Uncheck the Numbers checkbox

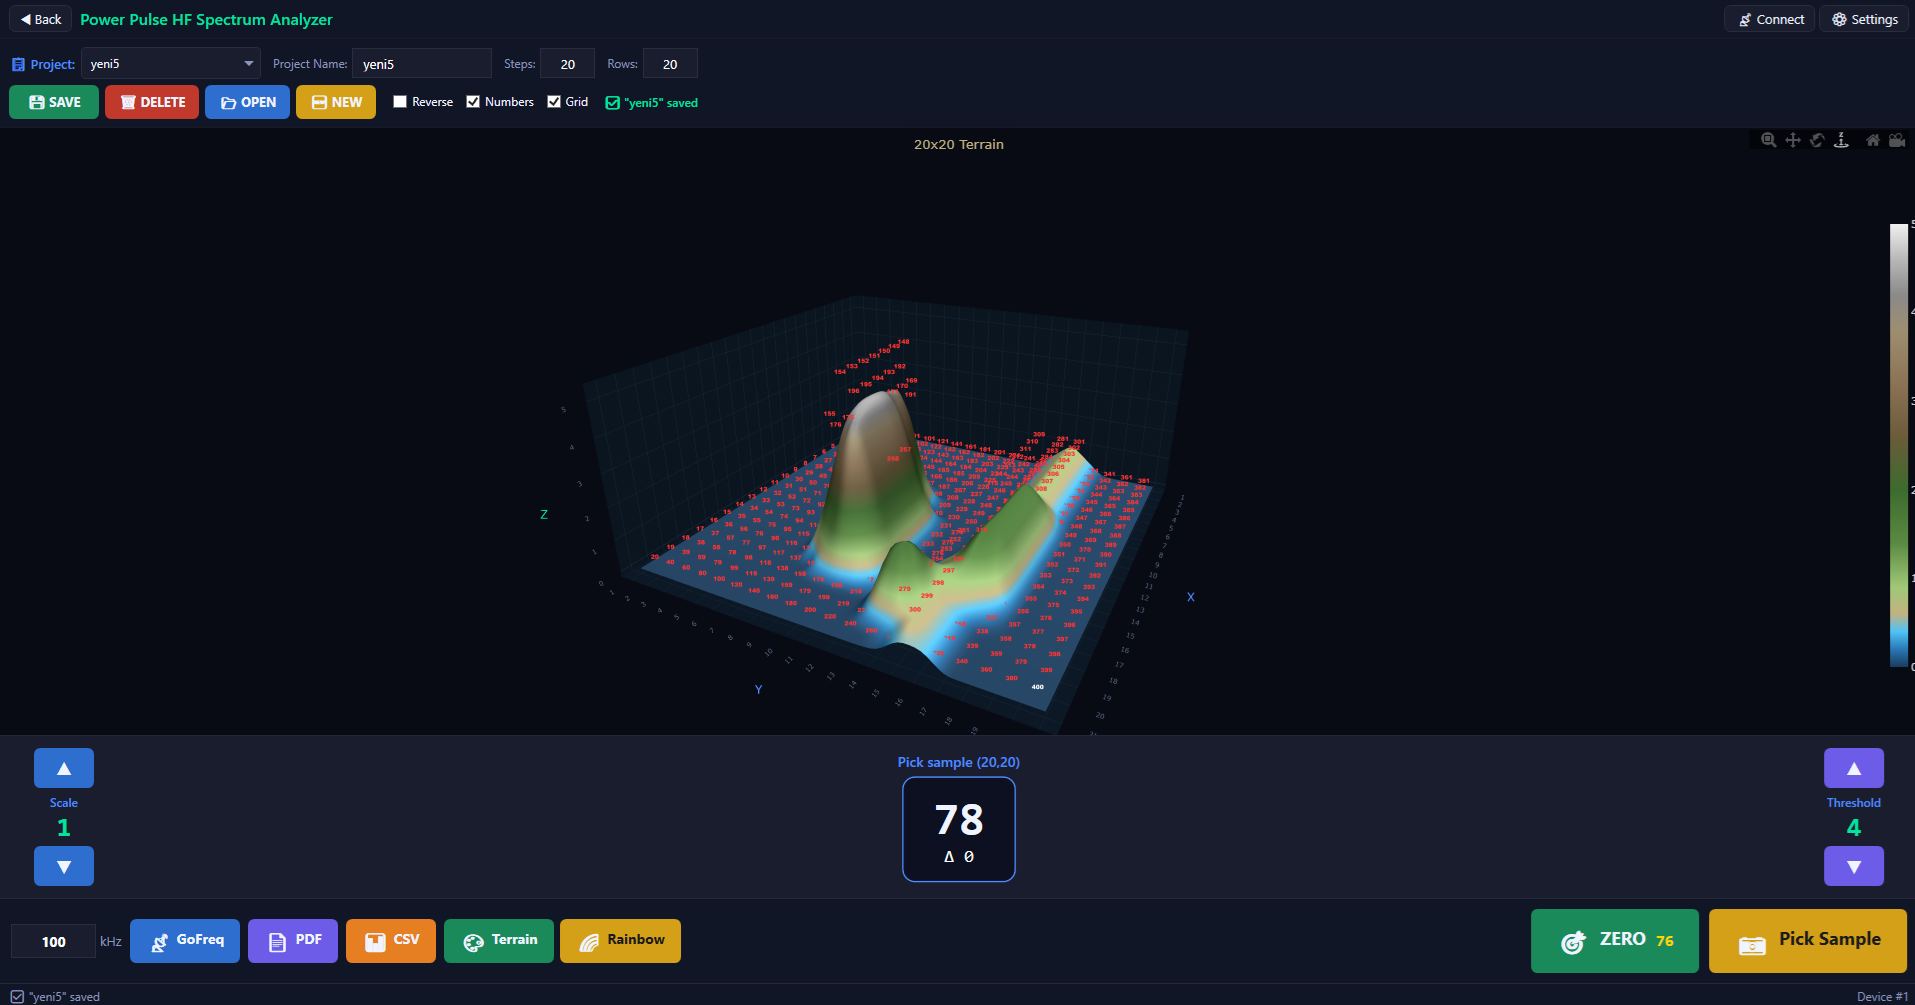[473, 102]
